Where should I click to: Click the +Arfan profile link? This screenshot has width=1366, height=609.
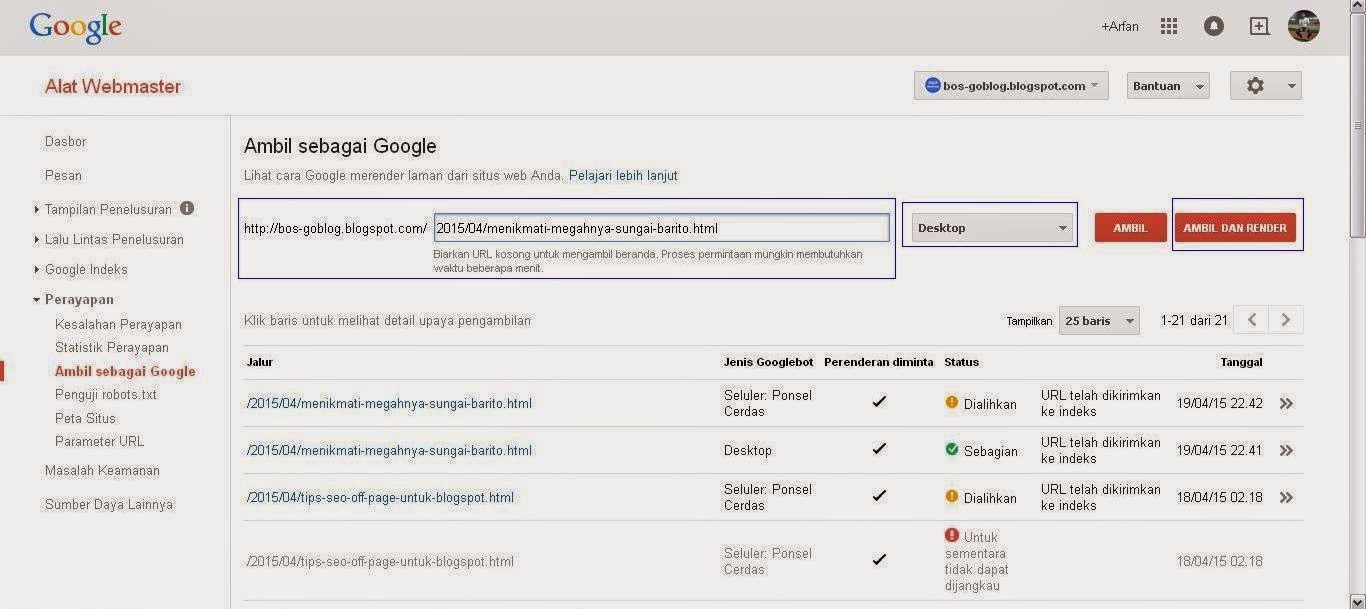(x=1120, y=27)
